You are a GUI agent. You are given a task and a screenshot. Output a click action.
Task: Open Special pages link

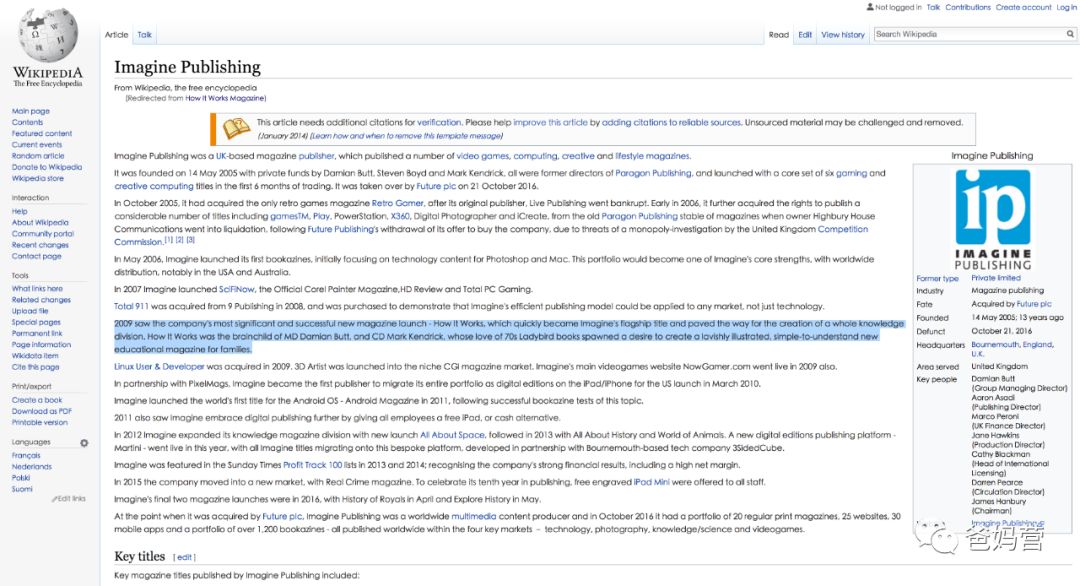pyautogui.click(x=36, y=322)
